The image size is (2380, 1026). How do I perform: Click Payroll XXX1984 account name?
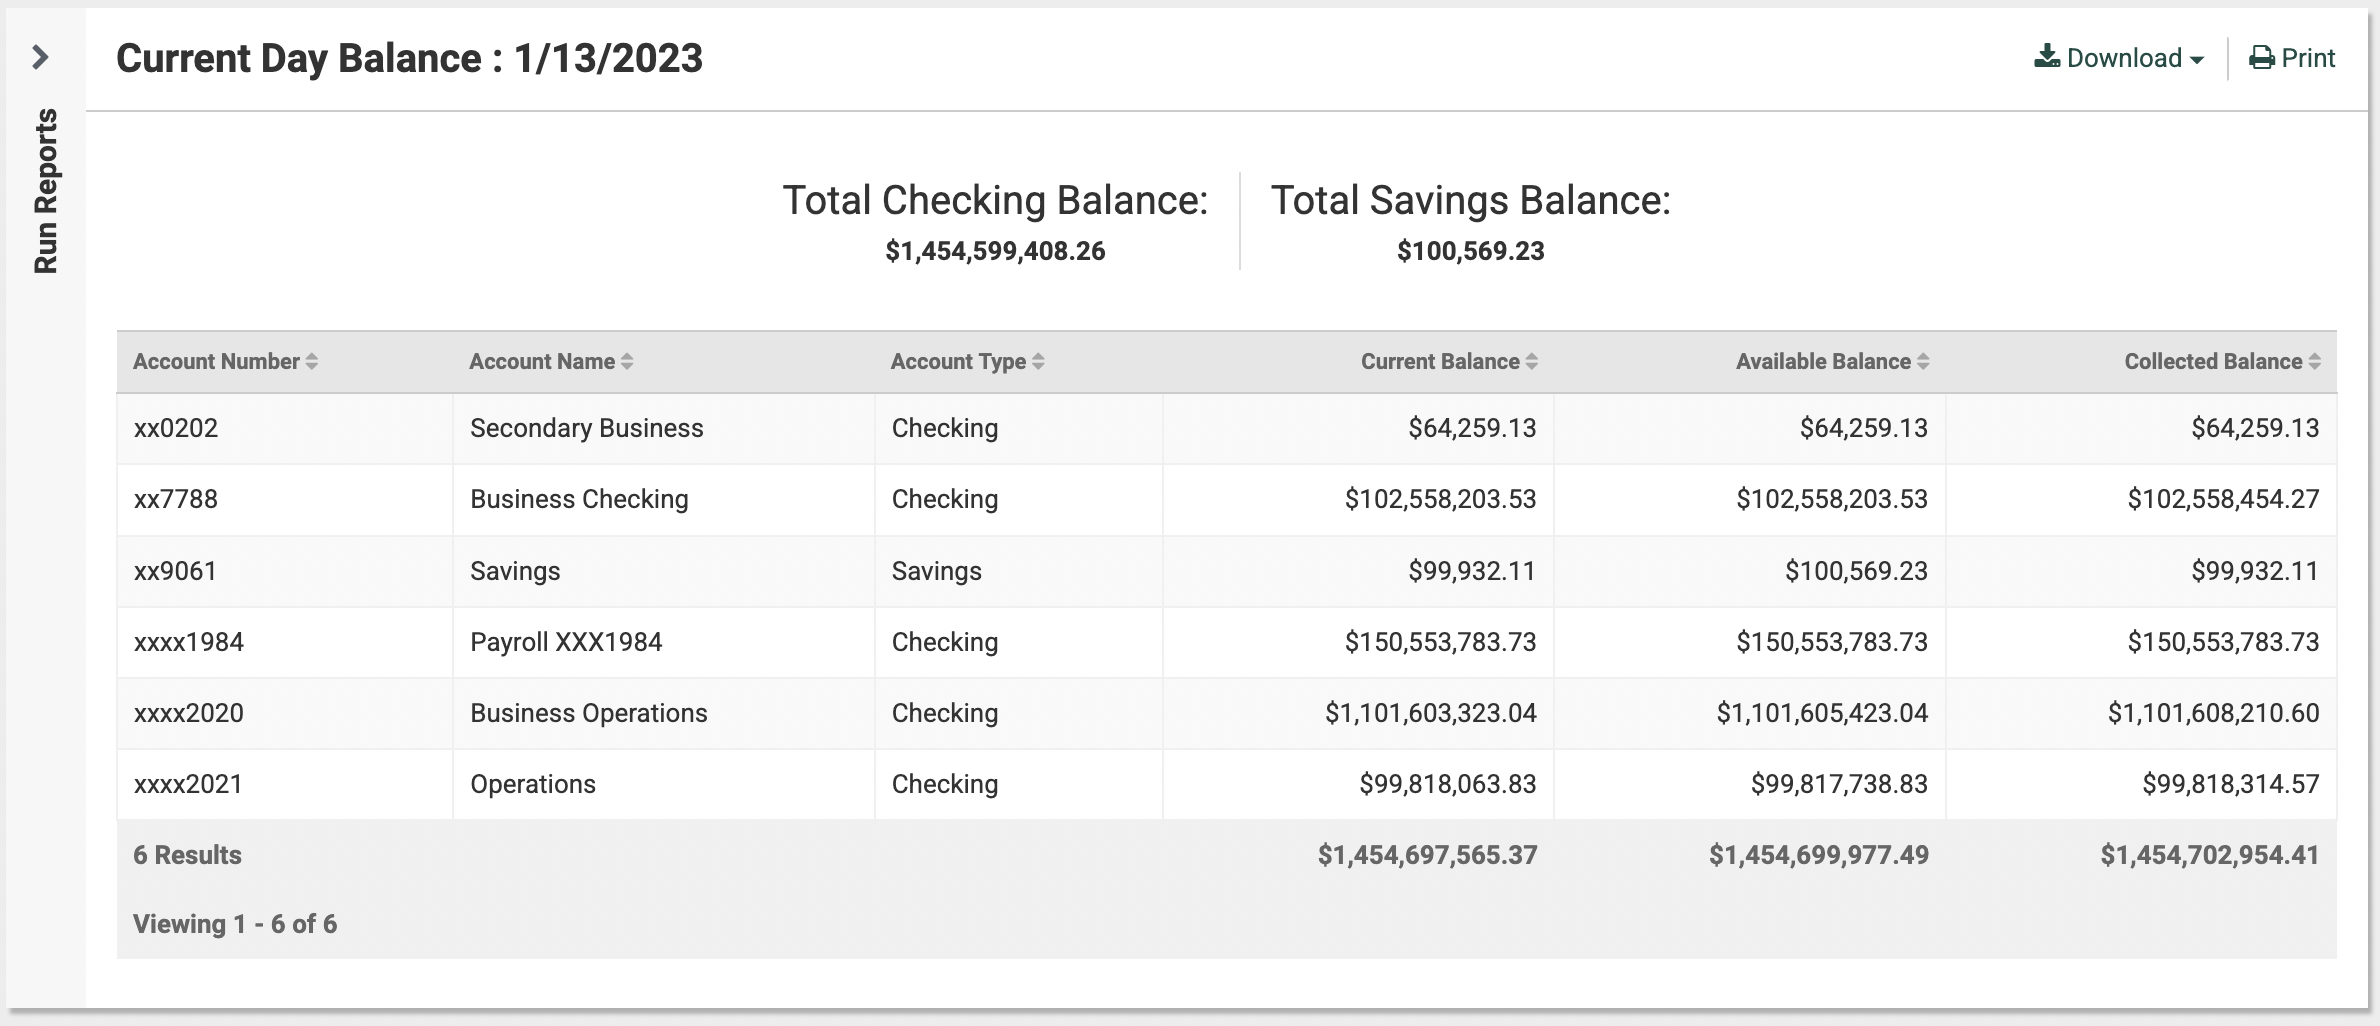pyautogui.click(x=566, y=642)
